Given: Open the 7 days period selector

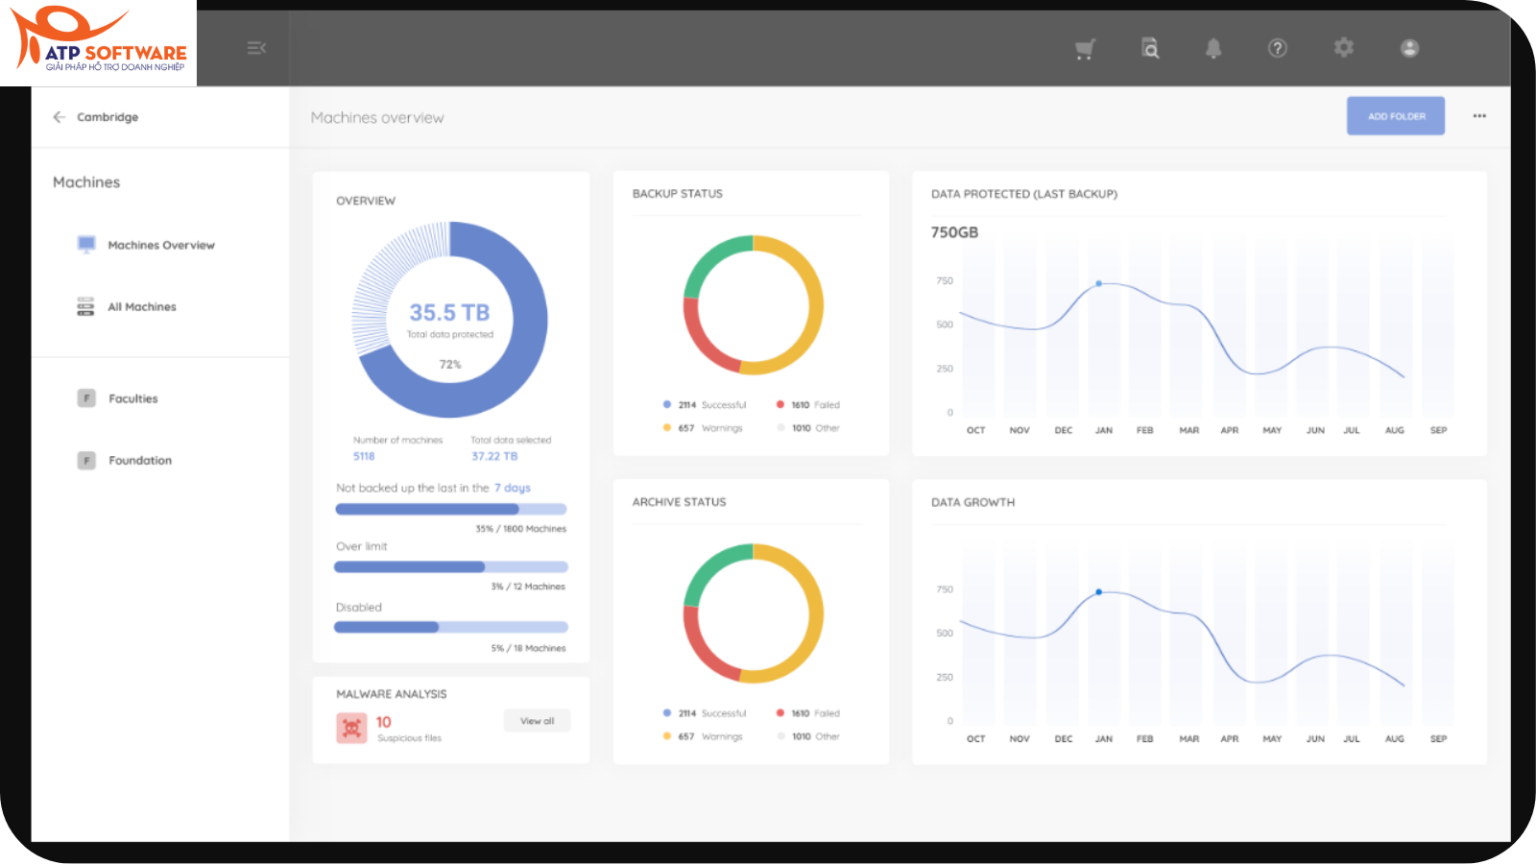Looking at the screenshot, I should pyautogui.click(x=511, y=487).
